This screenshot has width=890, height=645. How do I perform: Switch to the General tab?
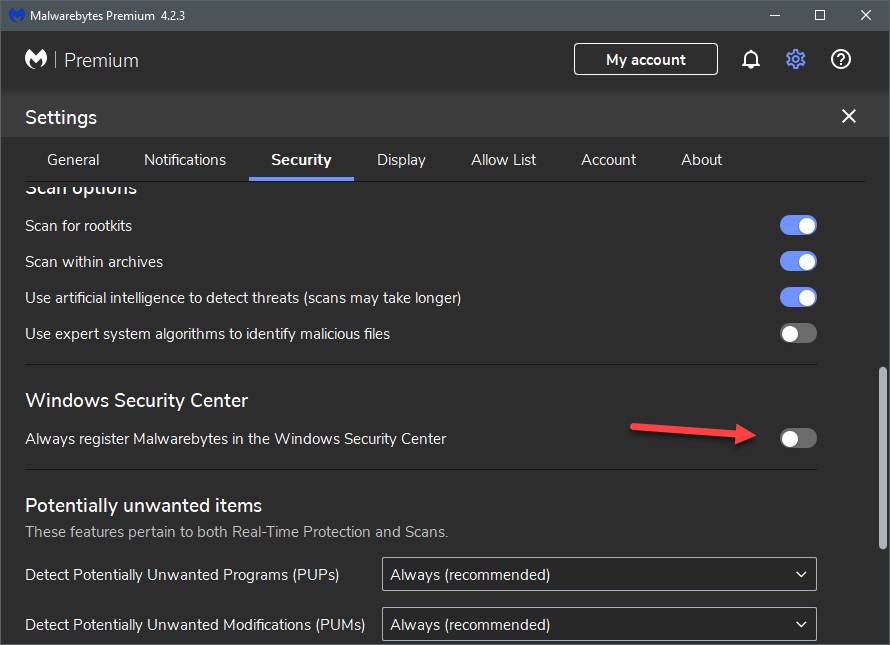73,160
